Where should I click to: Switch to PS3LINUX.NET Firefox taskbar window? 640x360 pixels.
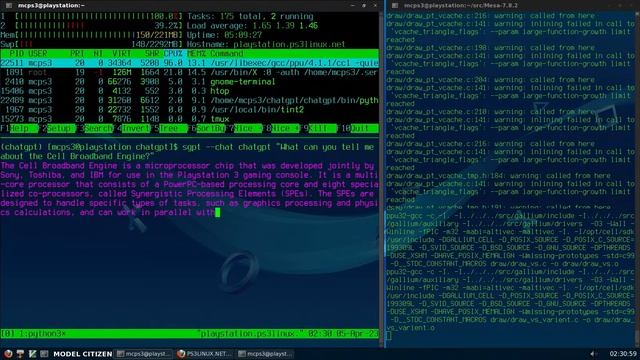tap(204, 354)
